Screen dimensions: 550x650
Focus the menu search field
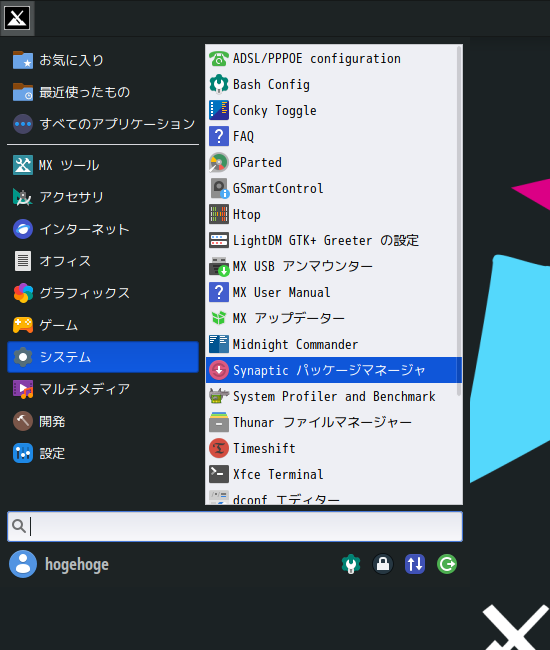point(235,526)
